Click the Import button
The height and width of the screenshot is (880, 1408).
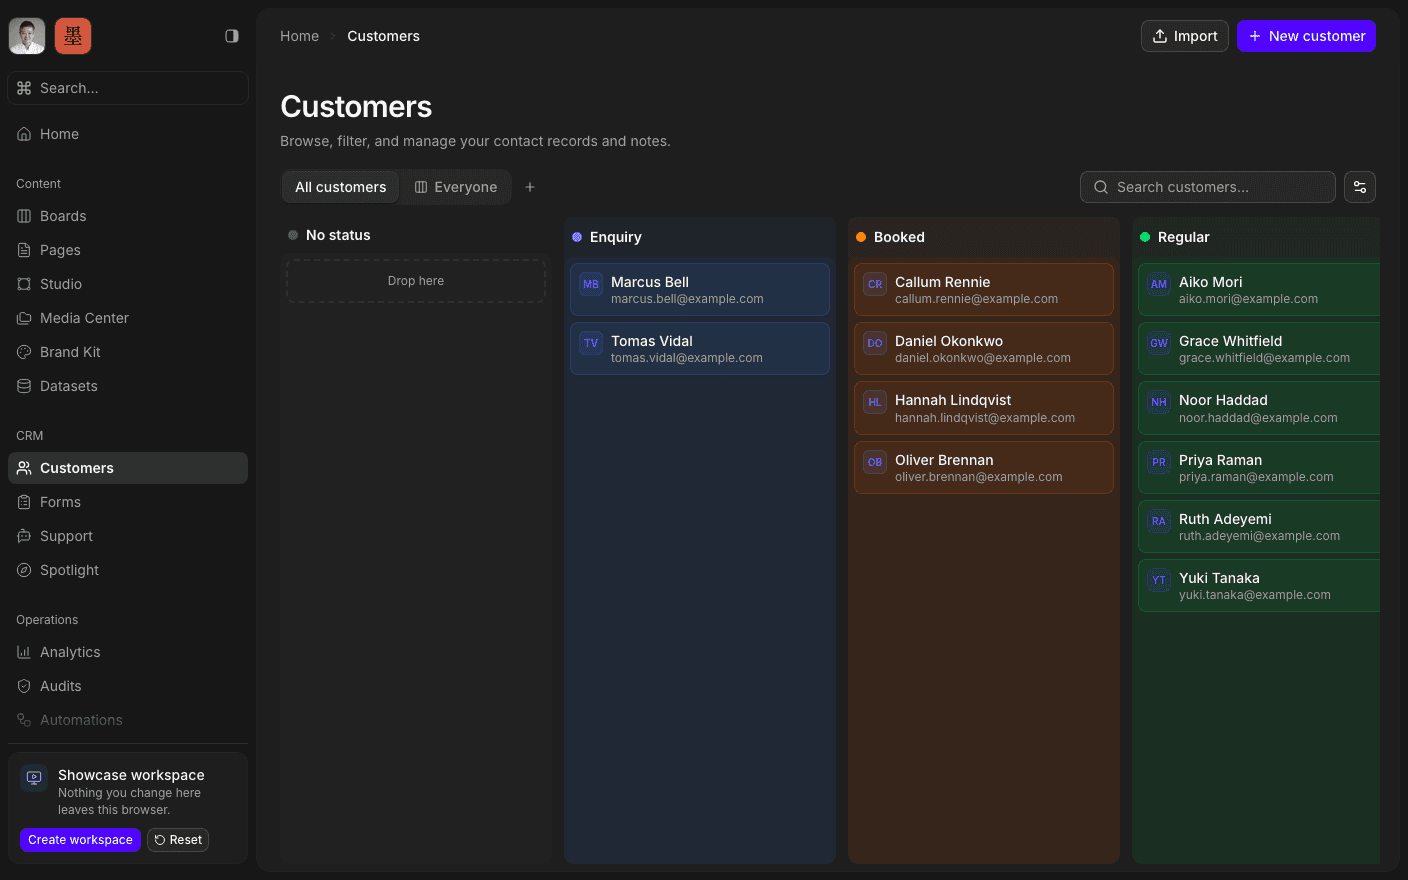pos(1185,36)
